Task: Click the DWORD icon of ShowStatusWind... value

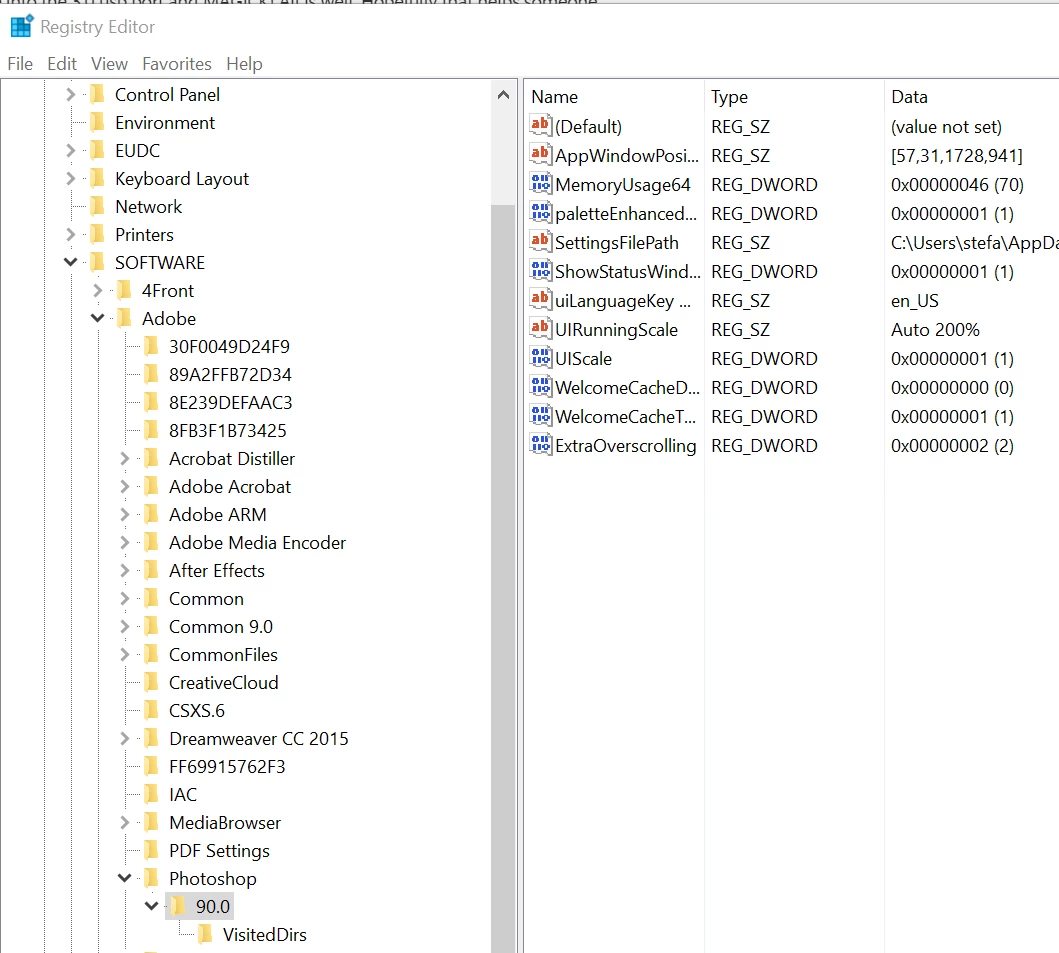Action: pos(541,271)
